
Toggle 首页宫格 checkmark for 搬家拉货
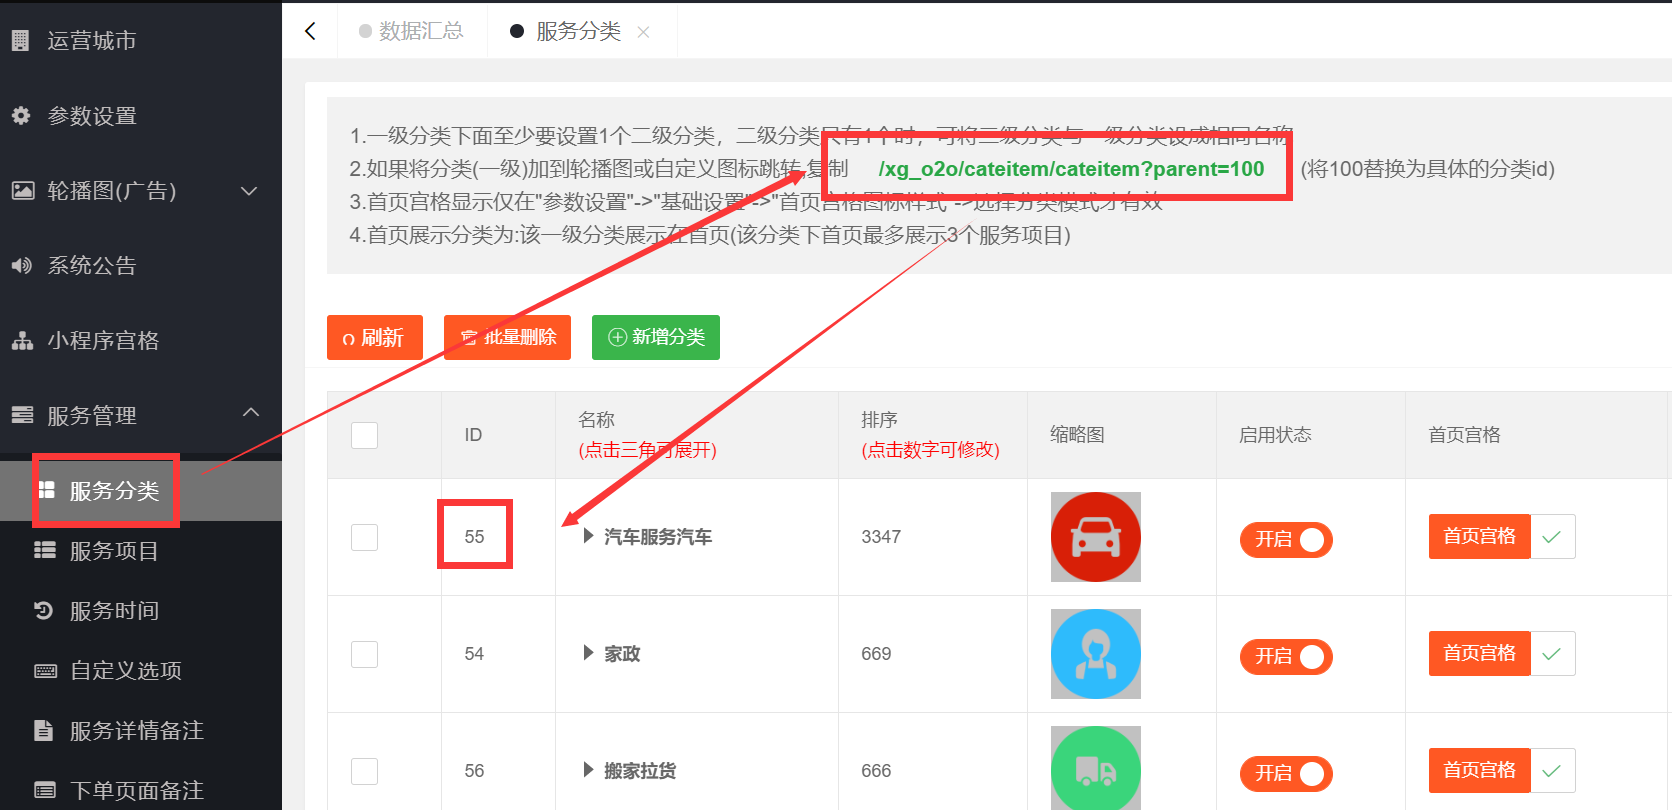pyautogui.click(x=1553, y=770)
